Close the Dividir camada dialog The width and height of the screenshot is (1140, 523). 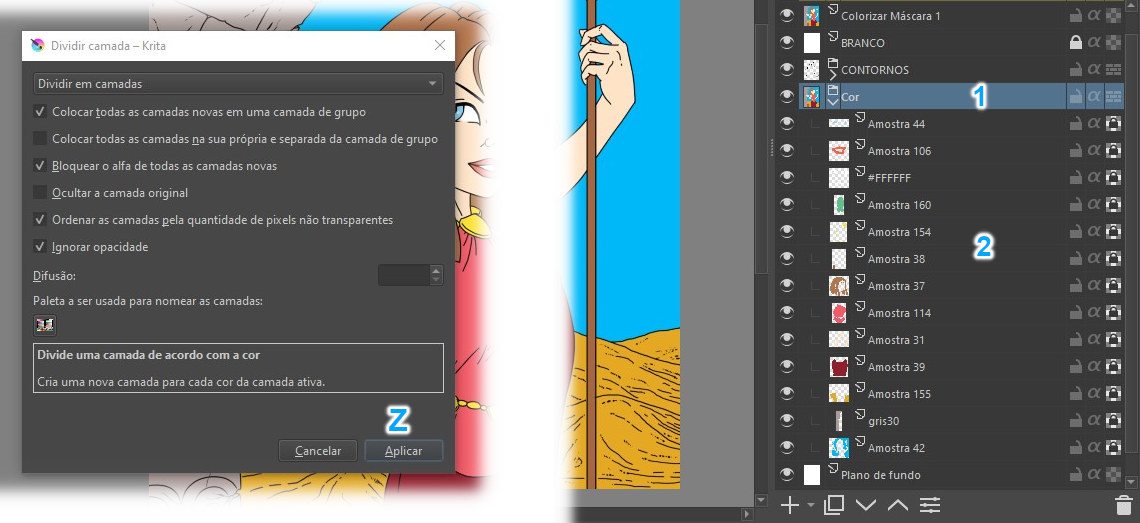(439, 45)
